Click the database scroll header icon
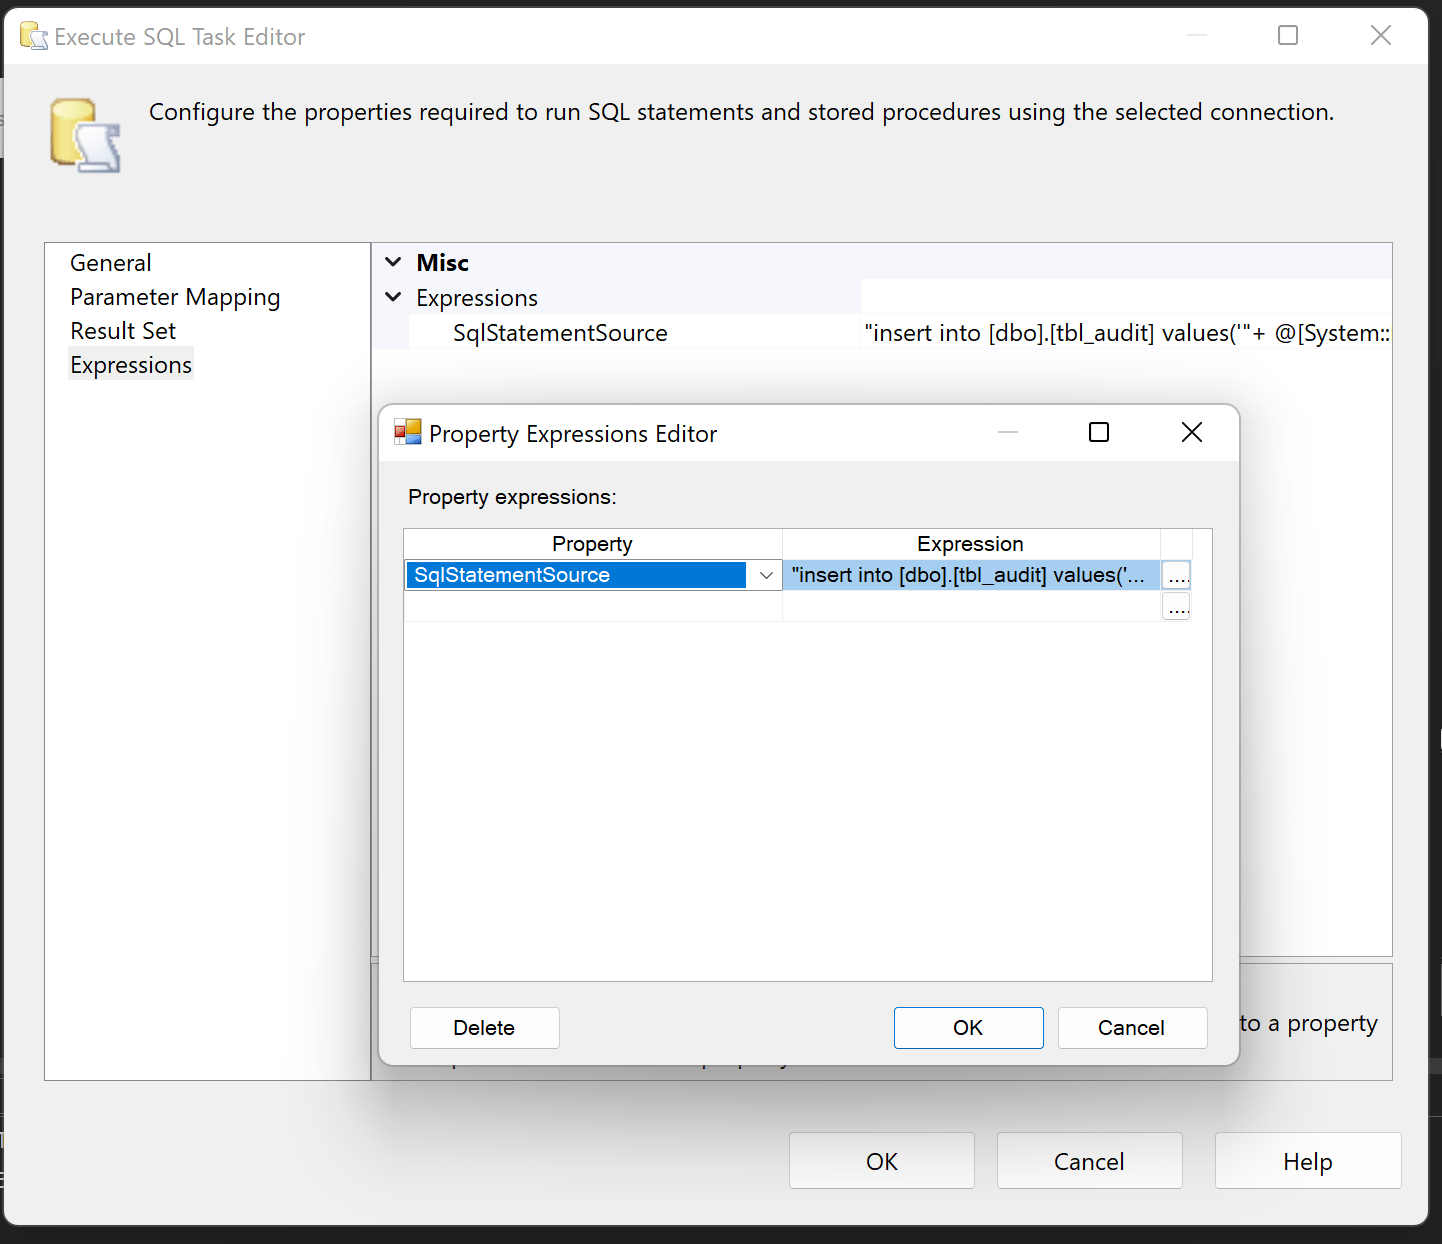 (85, 135)
